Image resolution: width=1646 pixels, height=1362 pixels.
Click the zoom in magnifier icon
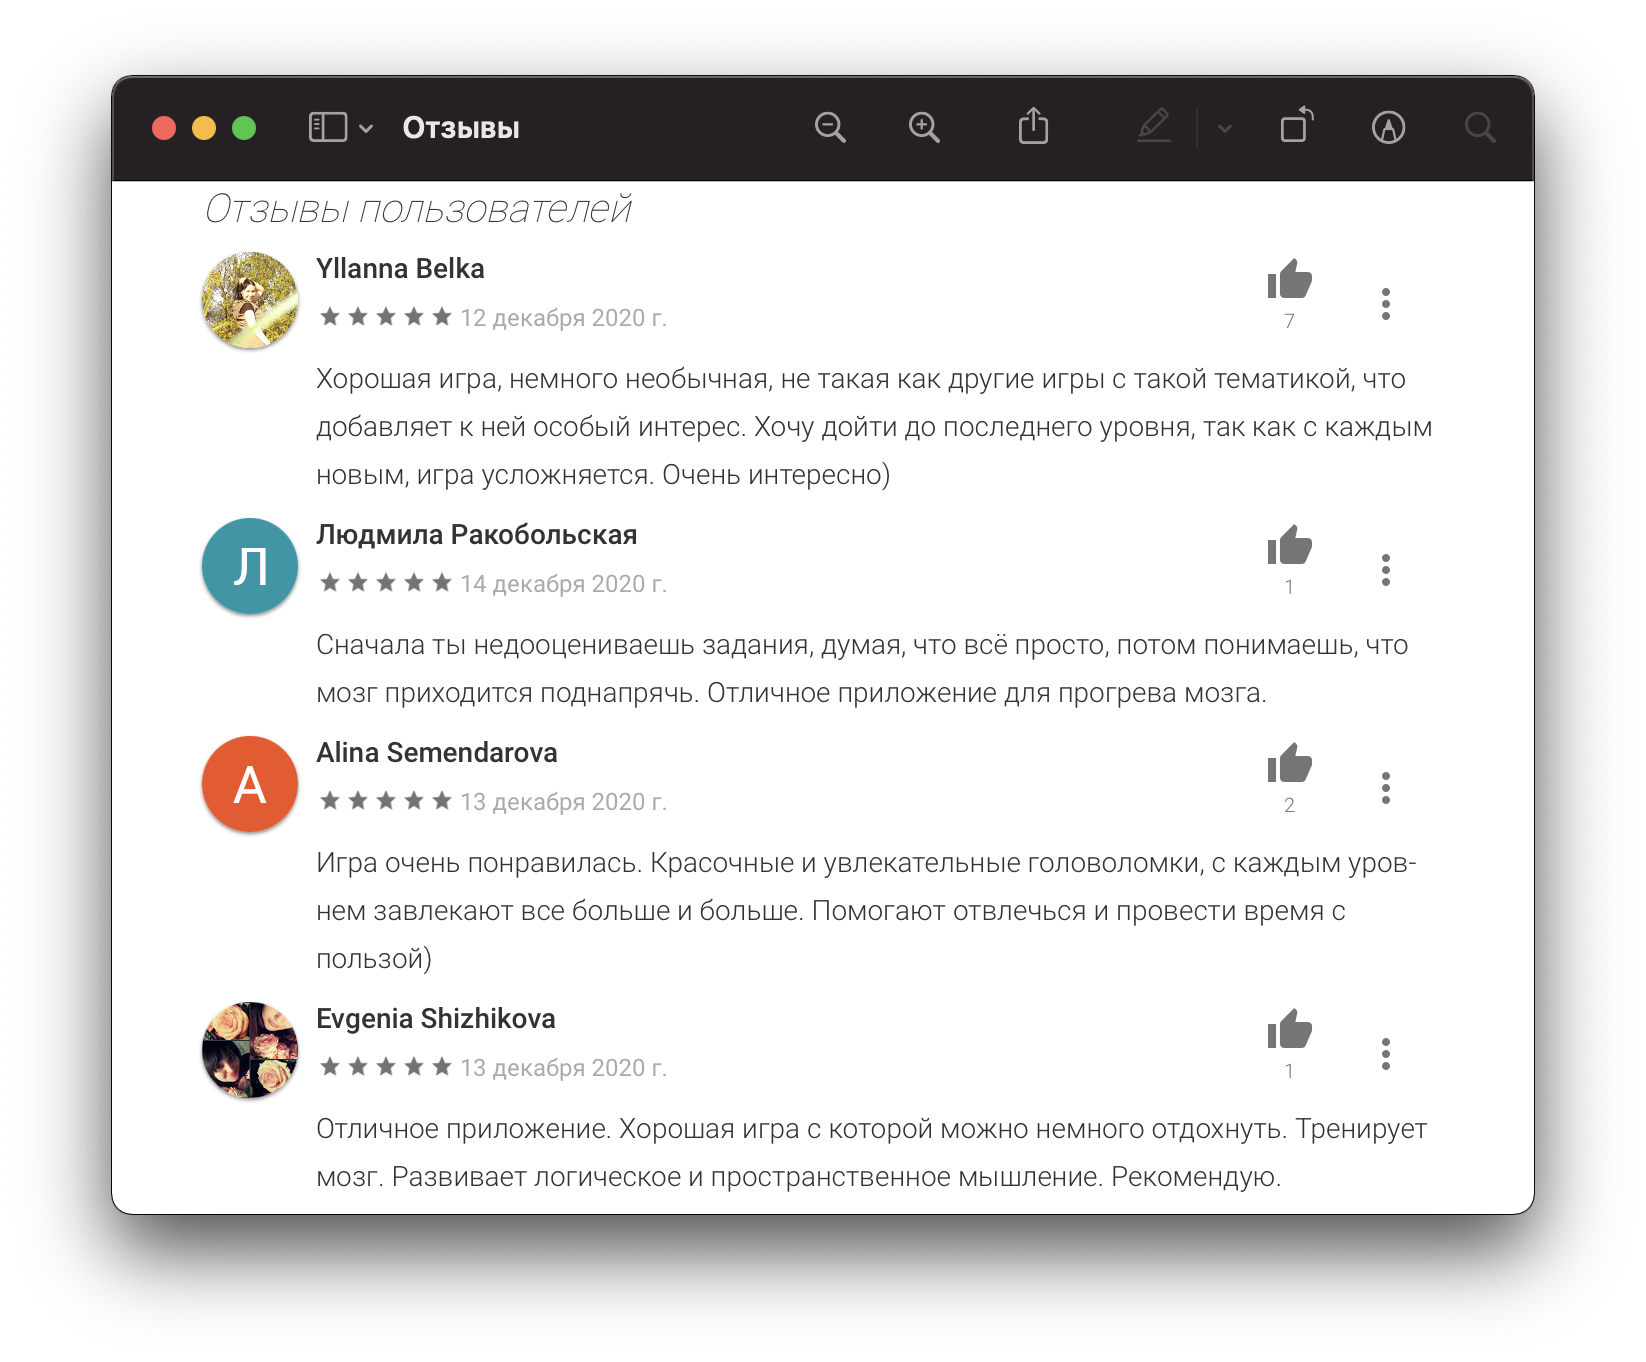[924, 128]
